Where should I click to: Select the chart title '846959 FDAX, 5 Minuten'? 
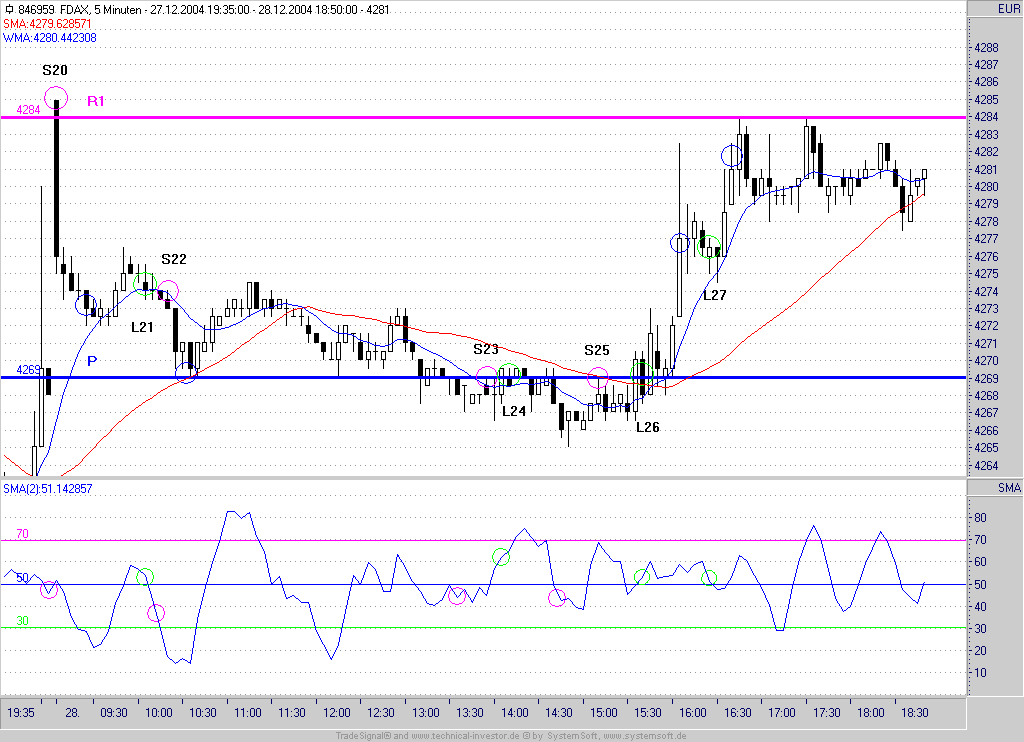[80, 10]
